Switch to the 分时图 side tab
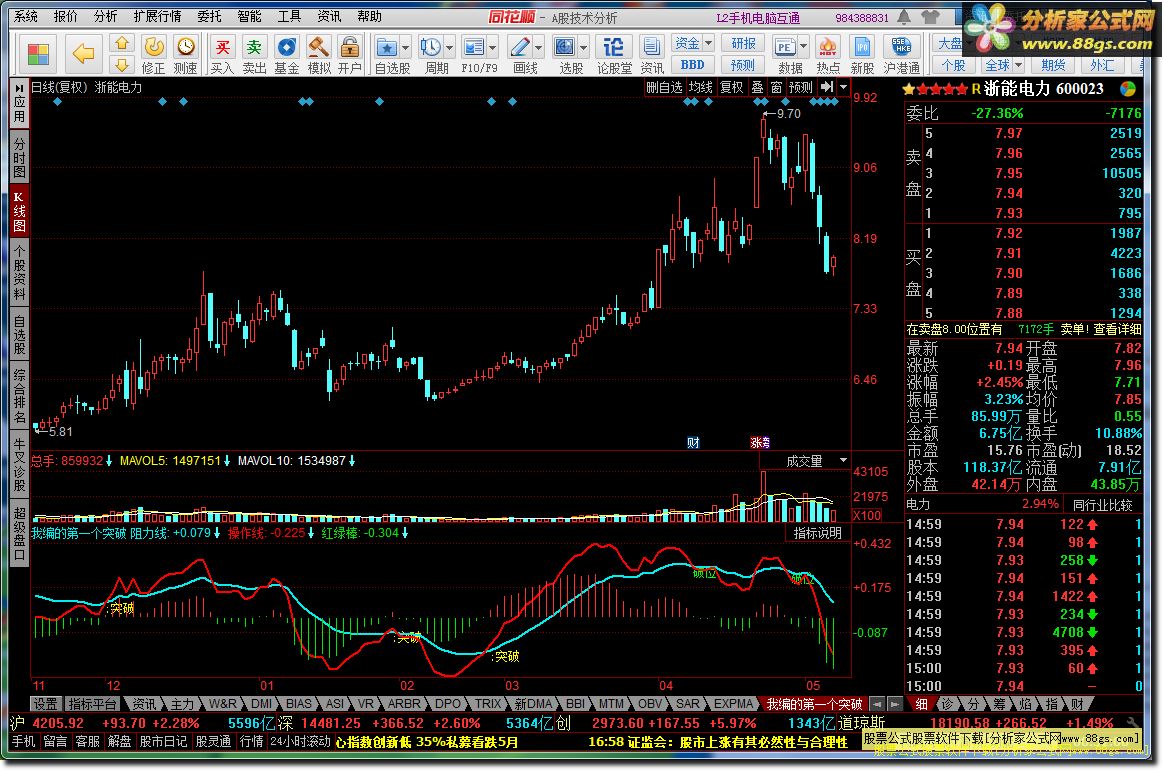 [19, 157]
